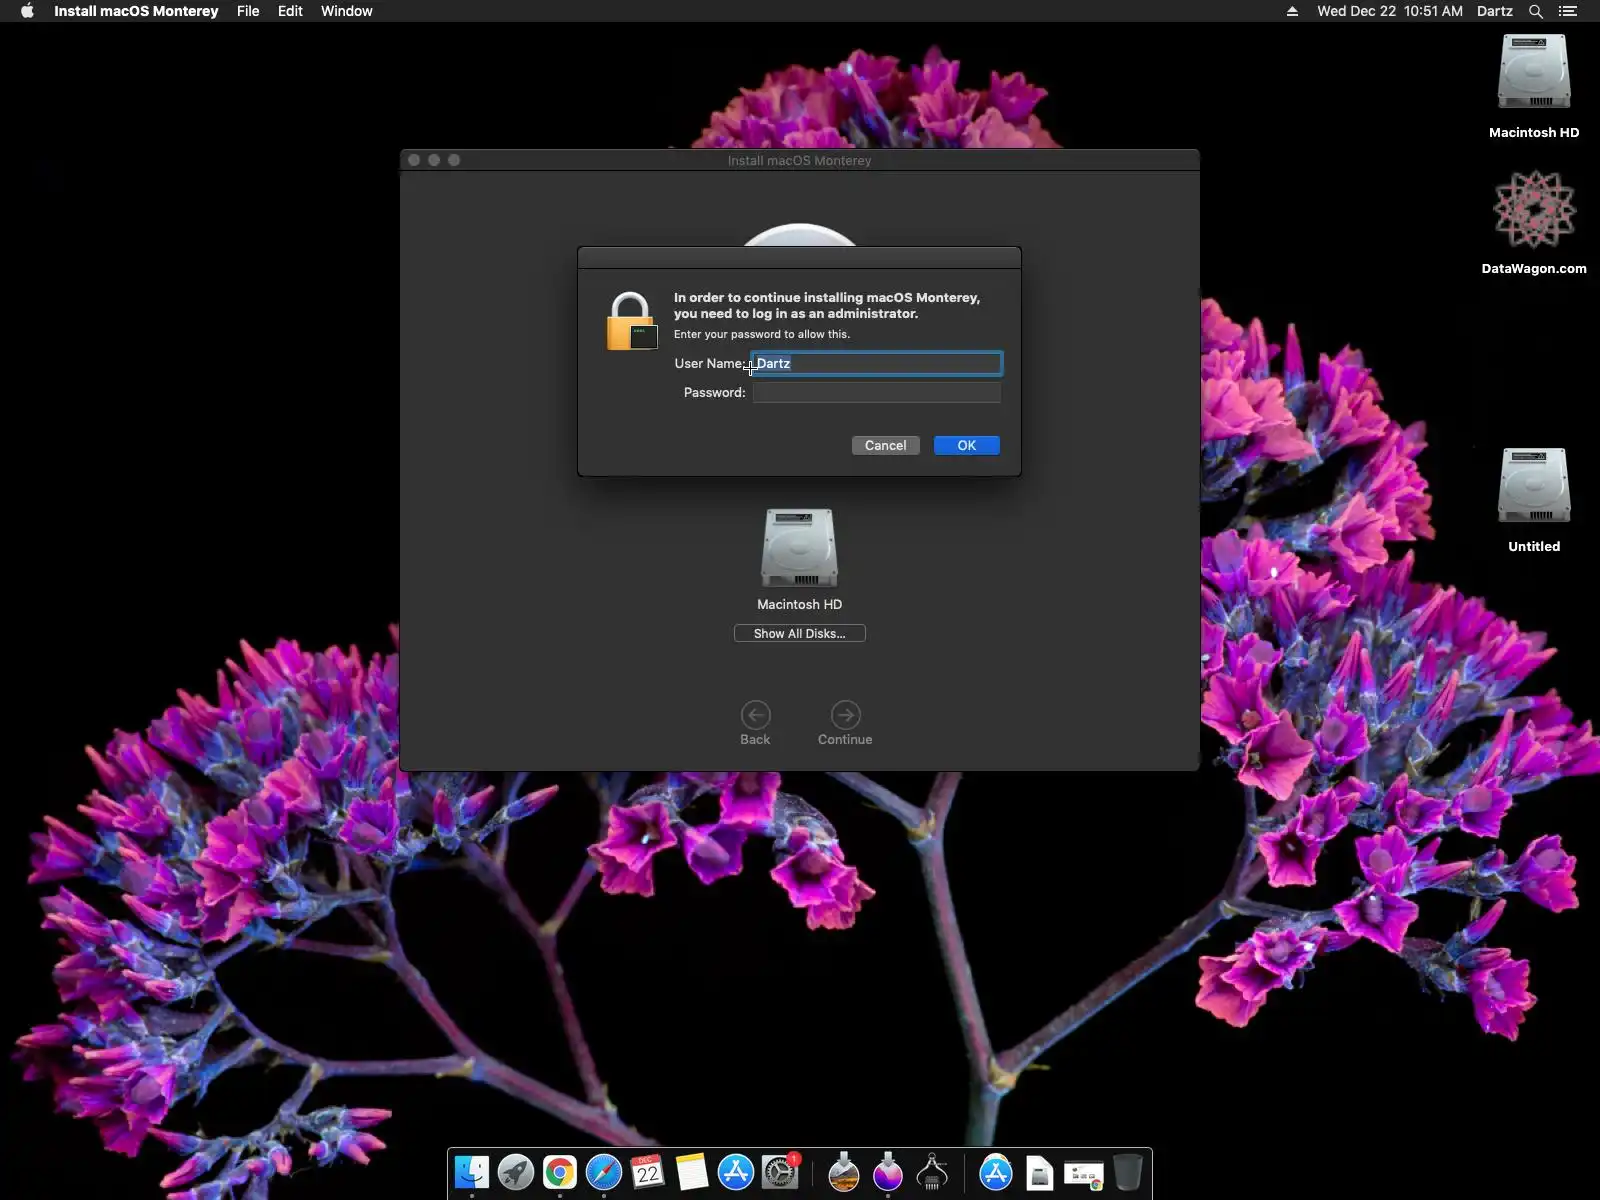Focus the Password field
The width and height of the screenshot is (1600, 1200).
[x=877, y=392]
